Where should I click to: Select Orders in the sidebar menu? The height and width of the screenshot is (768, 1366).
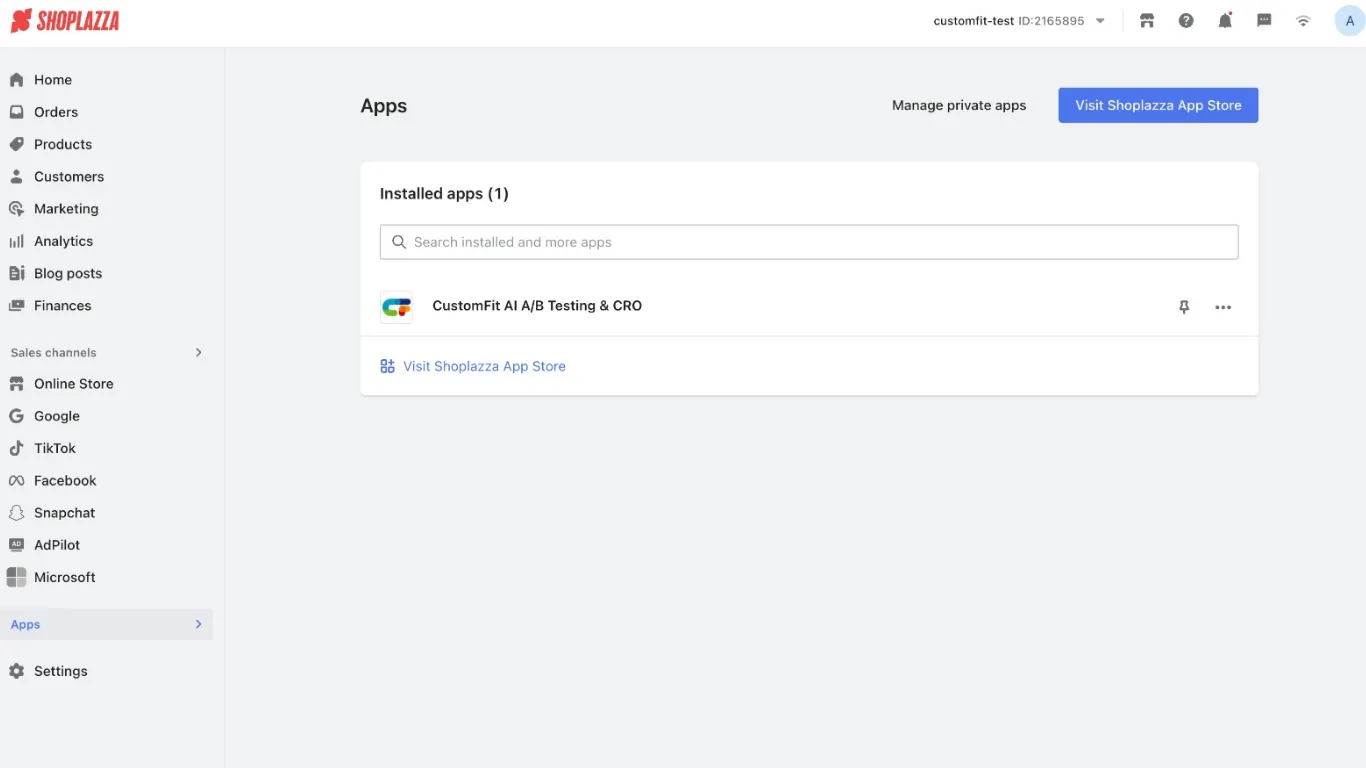[x=55, y=112]
